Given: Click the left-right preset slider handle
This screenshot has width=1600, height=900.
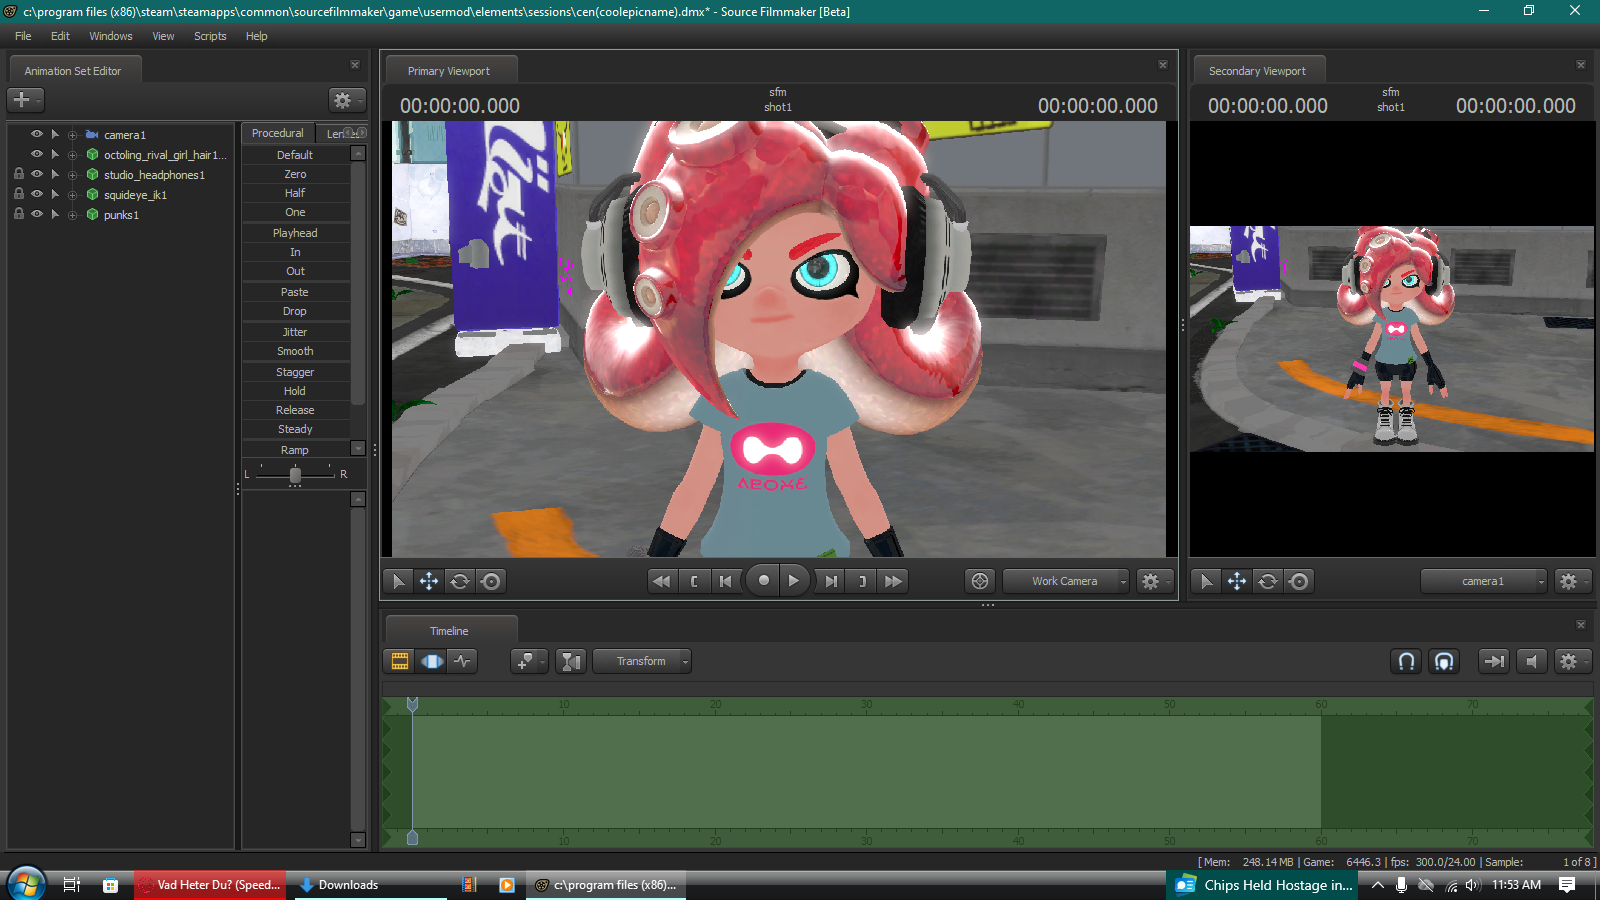Looking at the screenshot, I should (295, 475).
